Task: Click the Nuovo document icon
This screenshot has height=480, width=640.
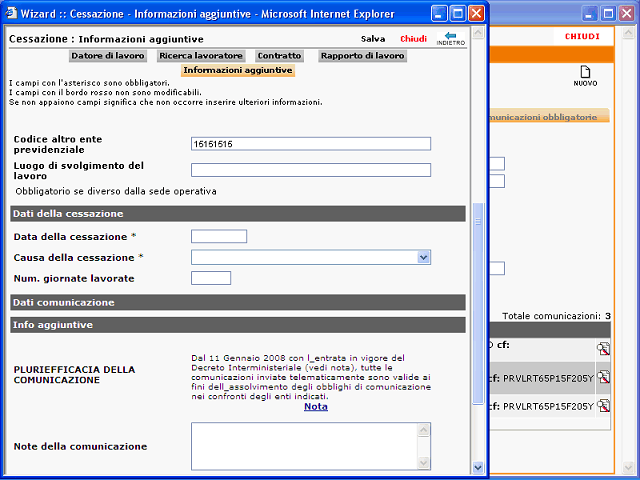Action: pyautogui.click(x=585, y=72)
